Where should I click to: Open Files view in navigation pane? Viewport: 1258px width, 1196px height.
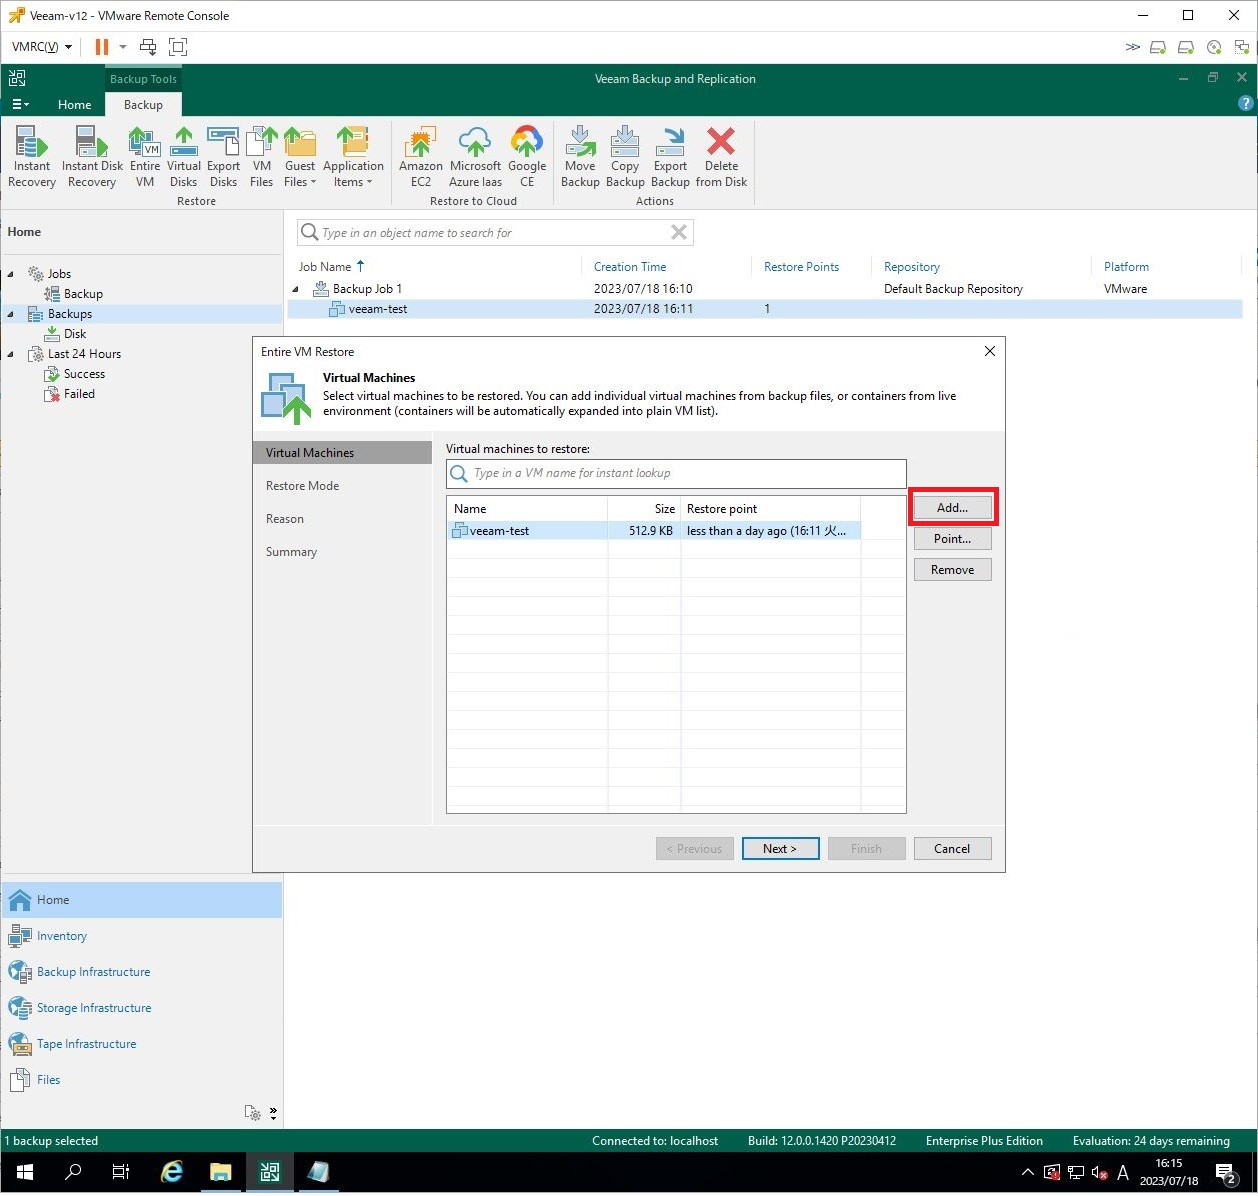(48, 1080)
